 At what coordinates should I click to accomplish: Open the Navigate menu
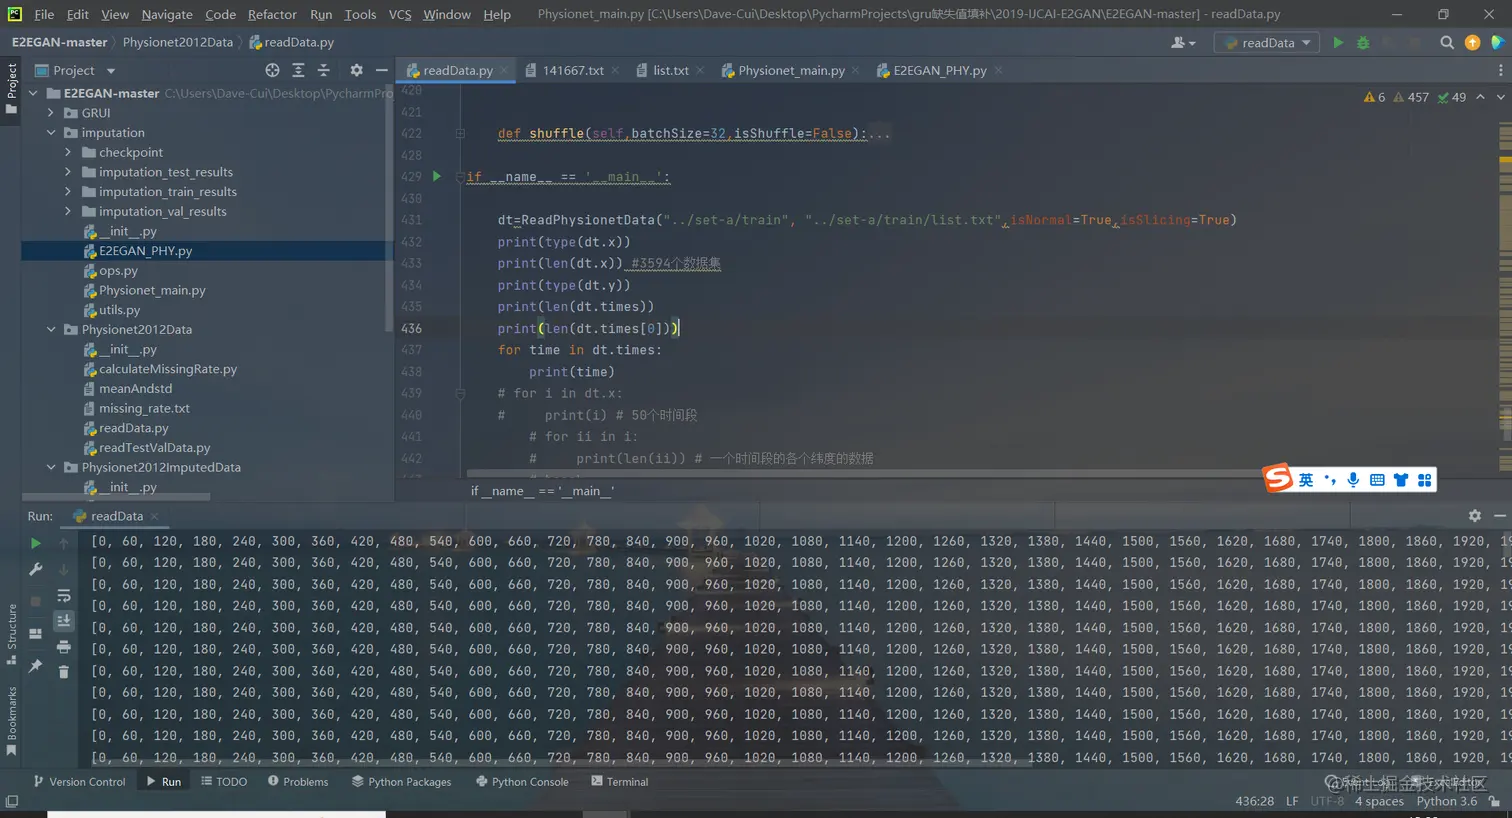[x=167, y=14]
